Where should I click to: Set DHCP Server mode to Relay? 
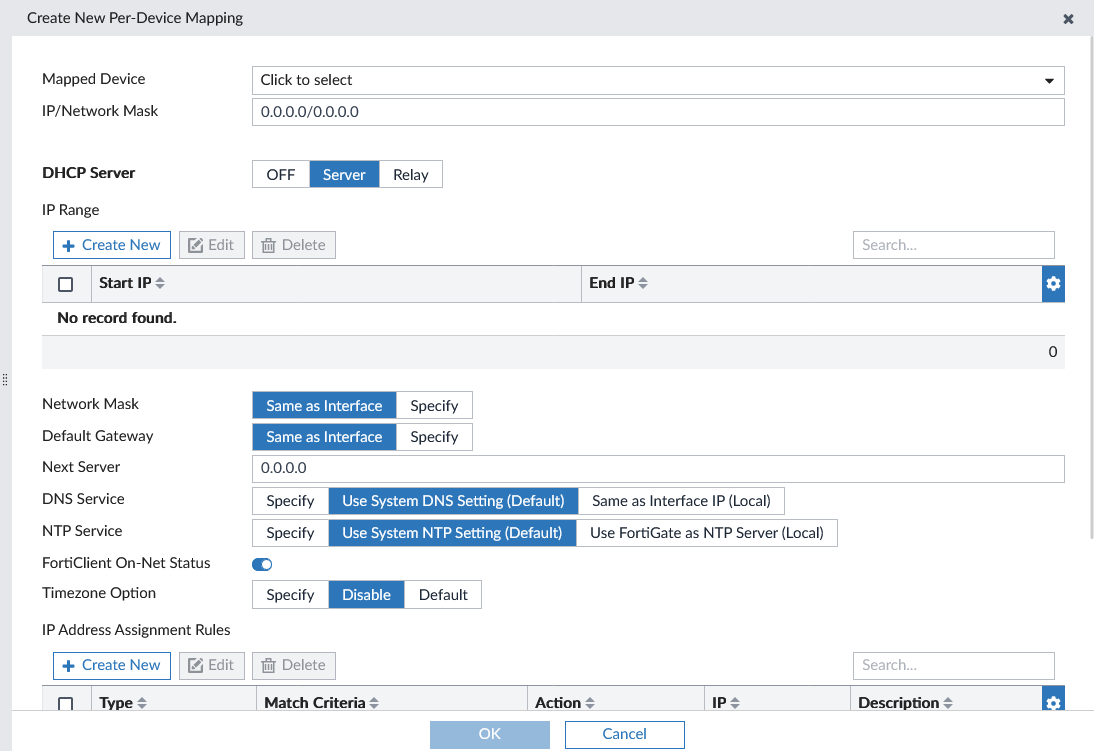coord(410,174)
